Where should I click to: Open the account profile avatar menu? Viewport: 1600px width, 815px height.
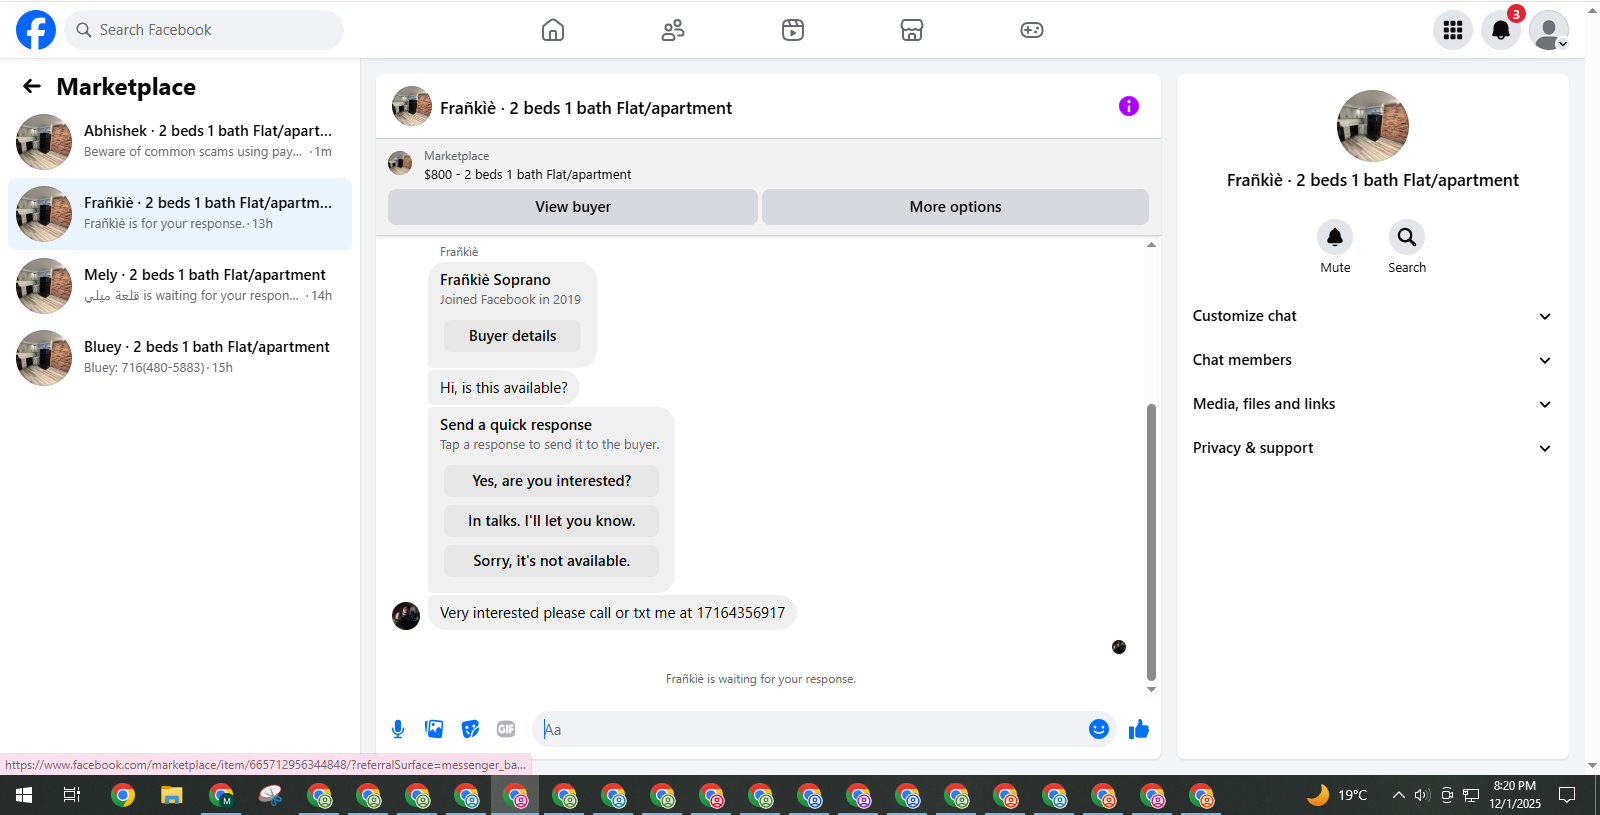pos(1549,30)
